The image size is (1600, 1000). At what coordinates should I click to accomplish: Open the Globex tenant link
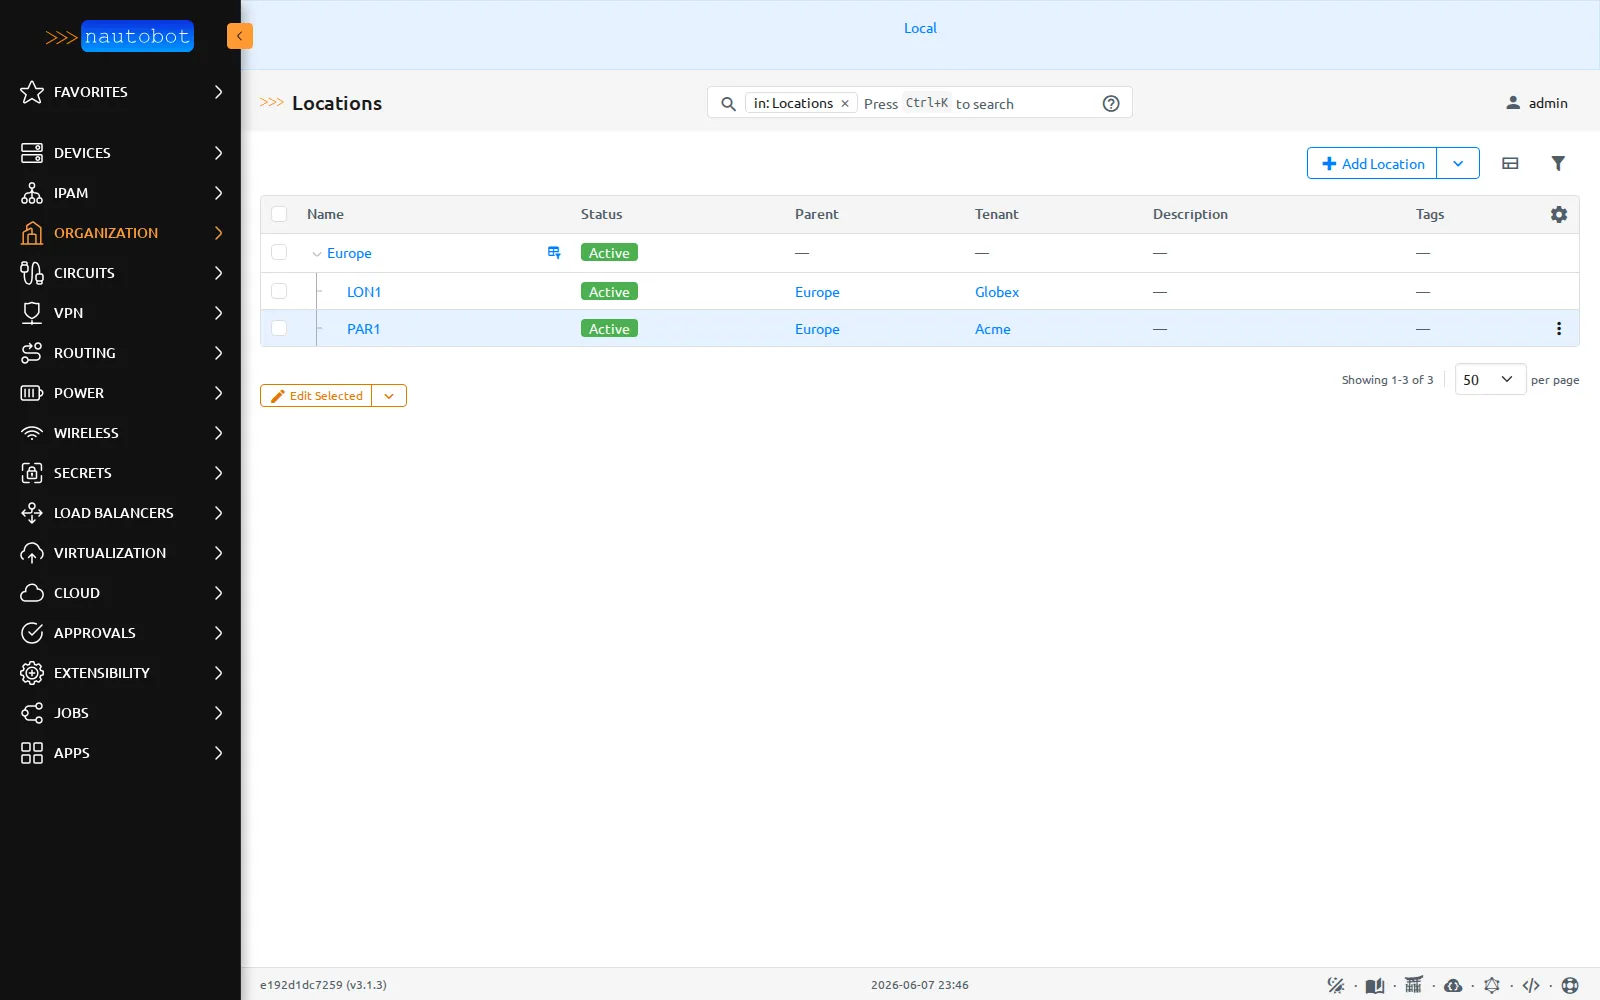click(x=996, y=292)
